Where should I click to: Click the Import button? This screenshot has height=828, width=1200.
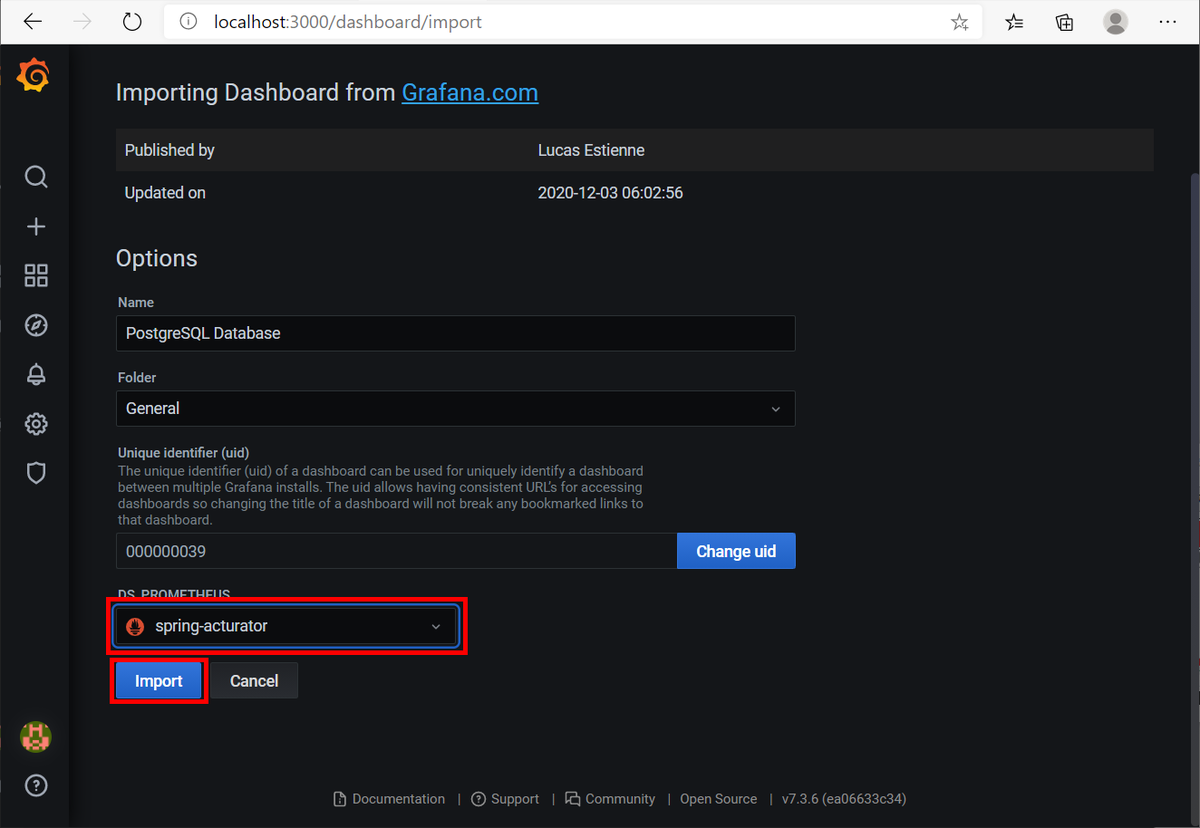point(159,681)
